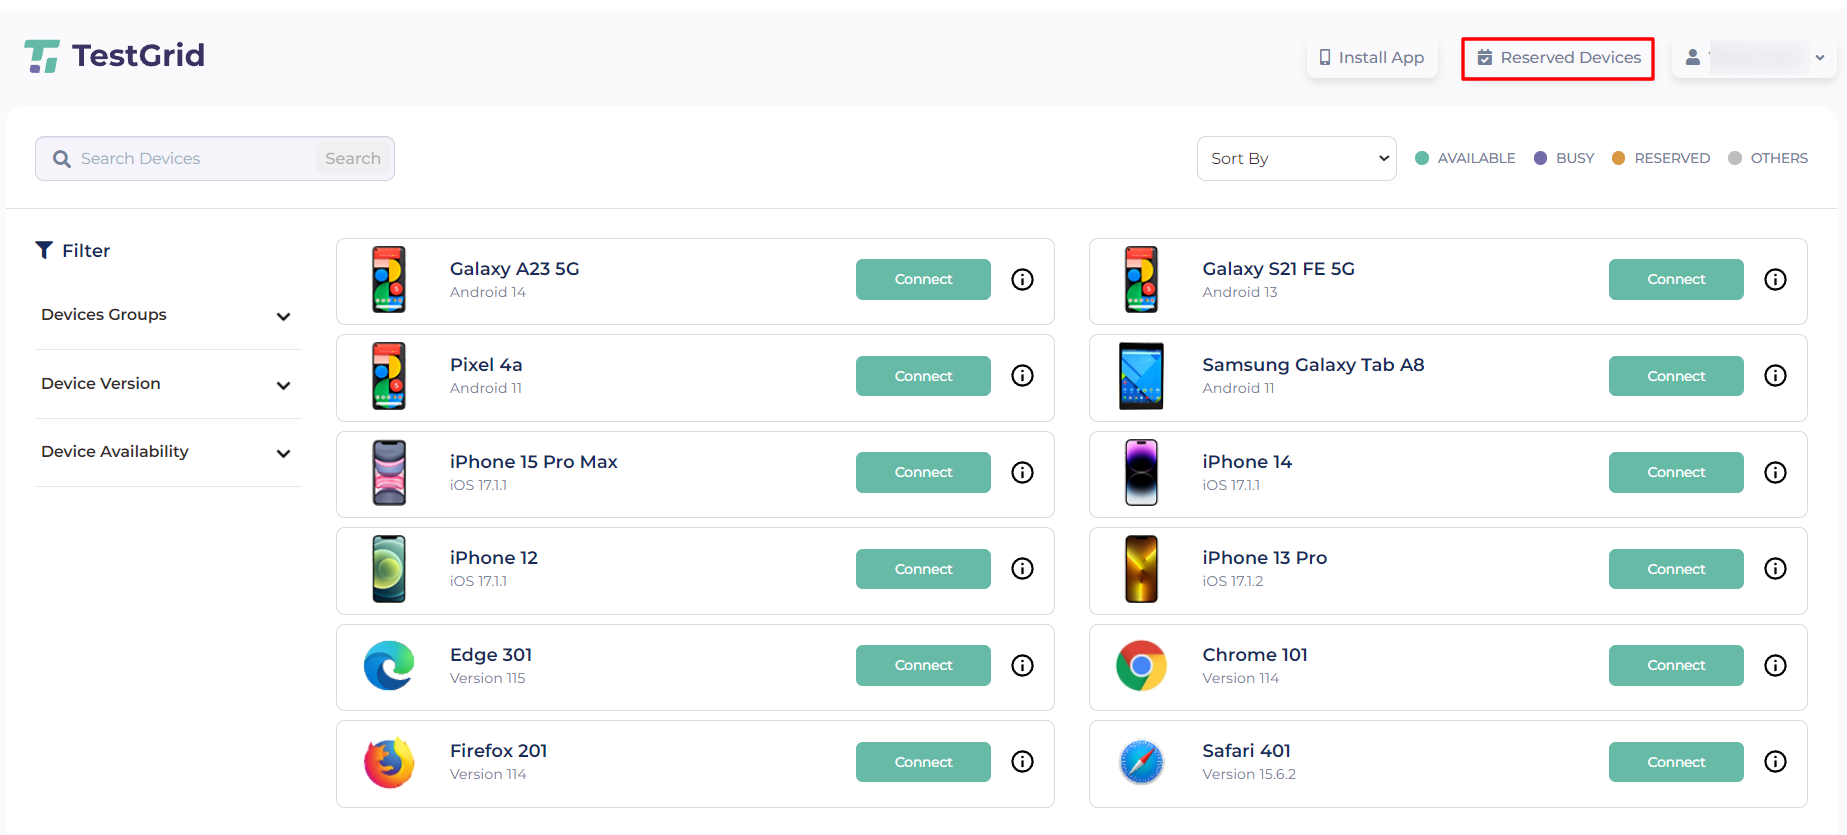Connect to Firefox 201
Viewport: 1847px width, 835px height.
coord(923,762)
